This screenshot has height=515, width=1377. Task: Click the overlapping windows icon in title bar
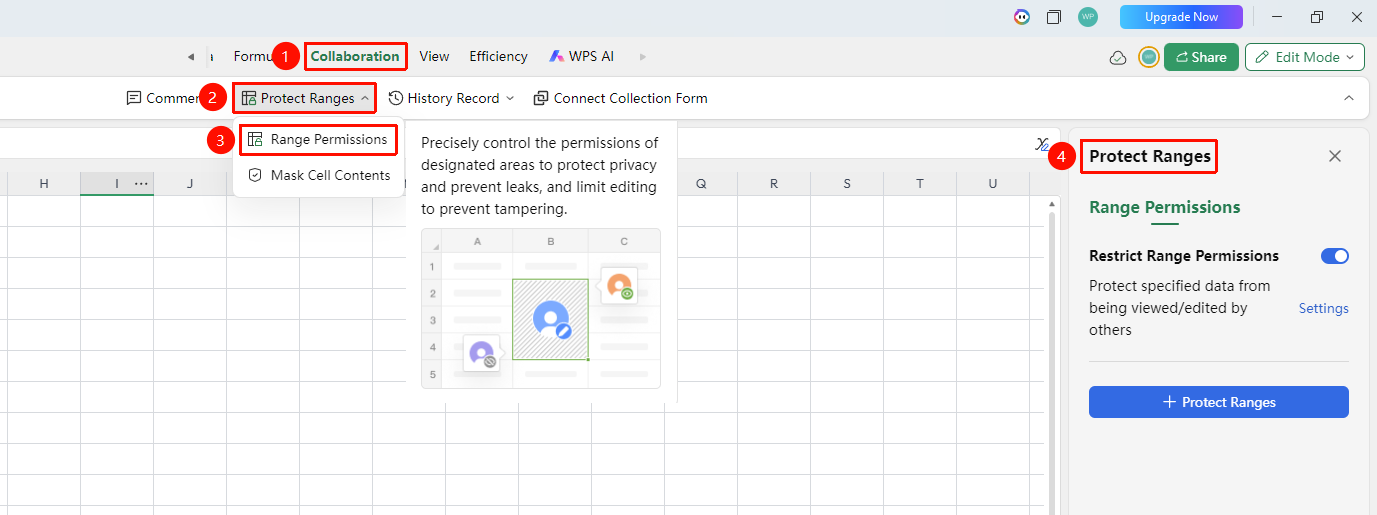[x=1054, y=17]
